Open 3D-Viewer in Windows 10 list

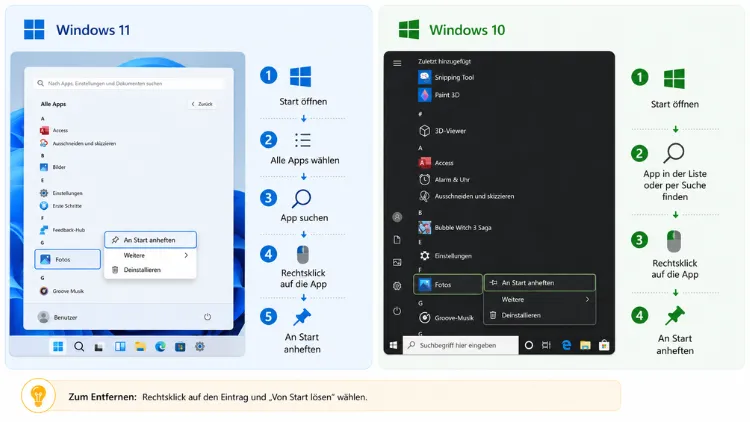[442, 131]
